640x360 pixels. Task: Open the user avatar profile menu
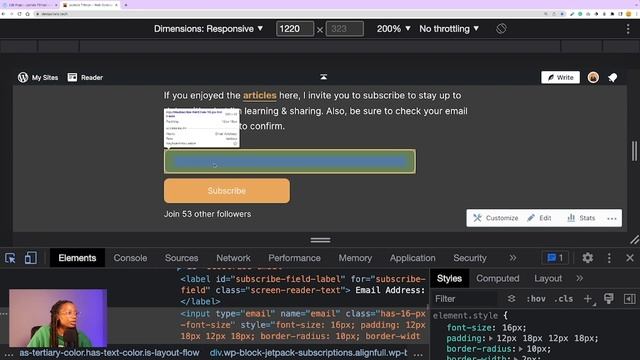coord(593,78)
